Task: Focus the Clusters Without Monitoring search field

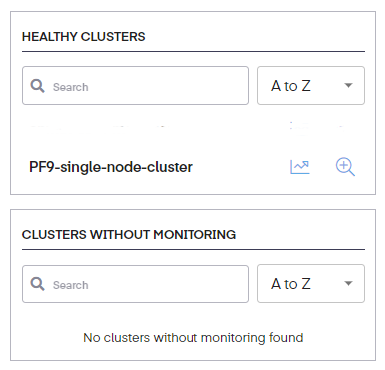Action: coord(135,284)
